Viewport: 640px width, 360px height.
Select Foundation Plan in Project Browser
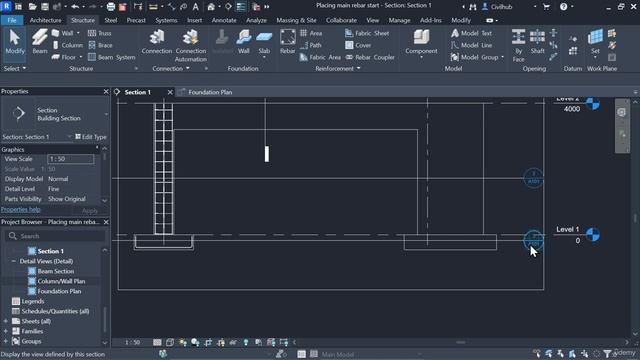[x=59, y=291]
